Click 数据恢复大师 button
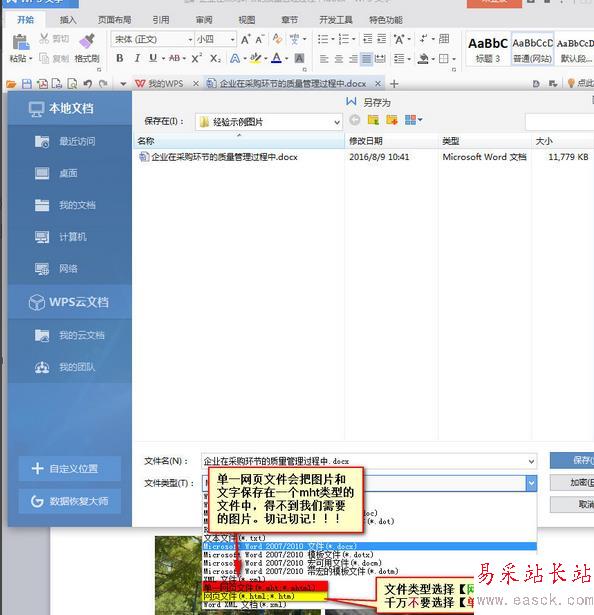This screenshot has width=594, height=615. pyautogui.click(x=70, y=501)
